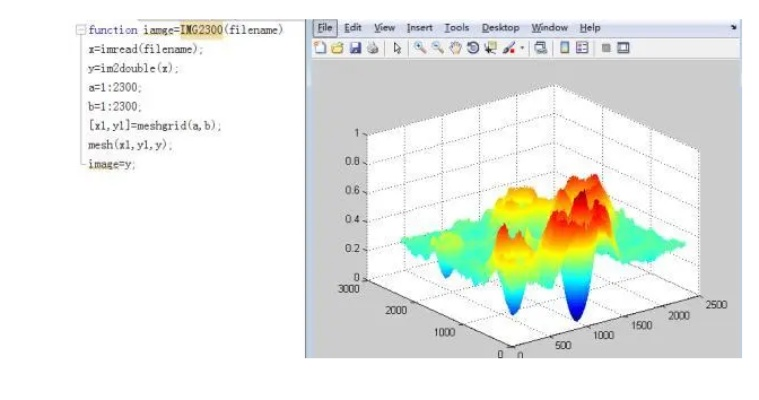759x400 pixels.
Task: Turn on the Data Cursor tool
Action: point(490,48)
